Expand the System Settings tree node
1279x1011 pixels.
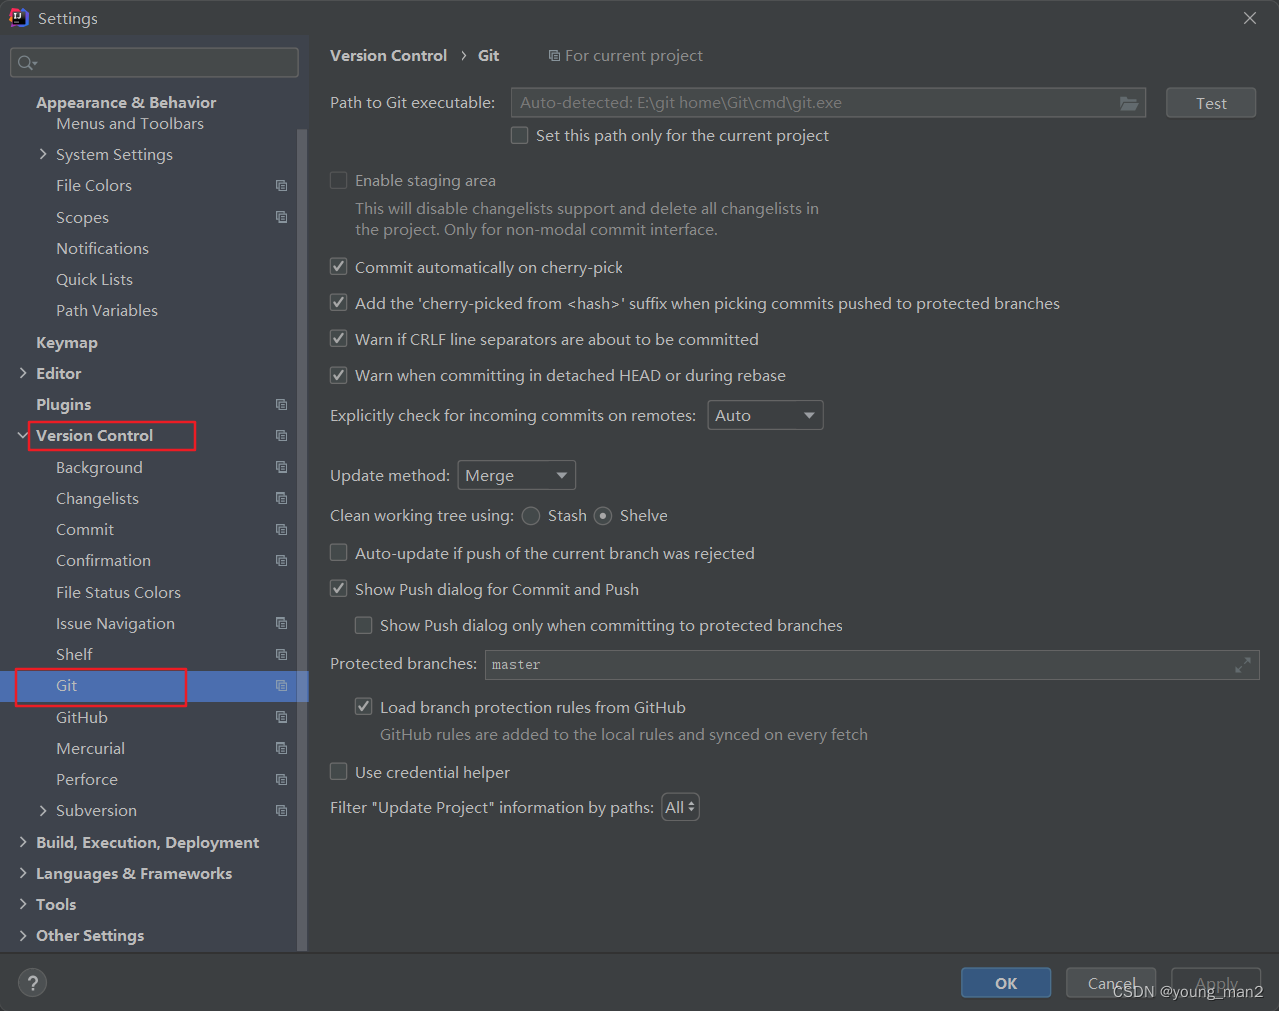43,154
